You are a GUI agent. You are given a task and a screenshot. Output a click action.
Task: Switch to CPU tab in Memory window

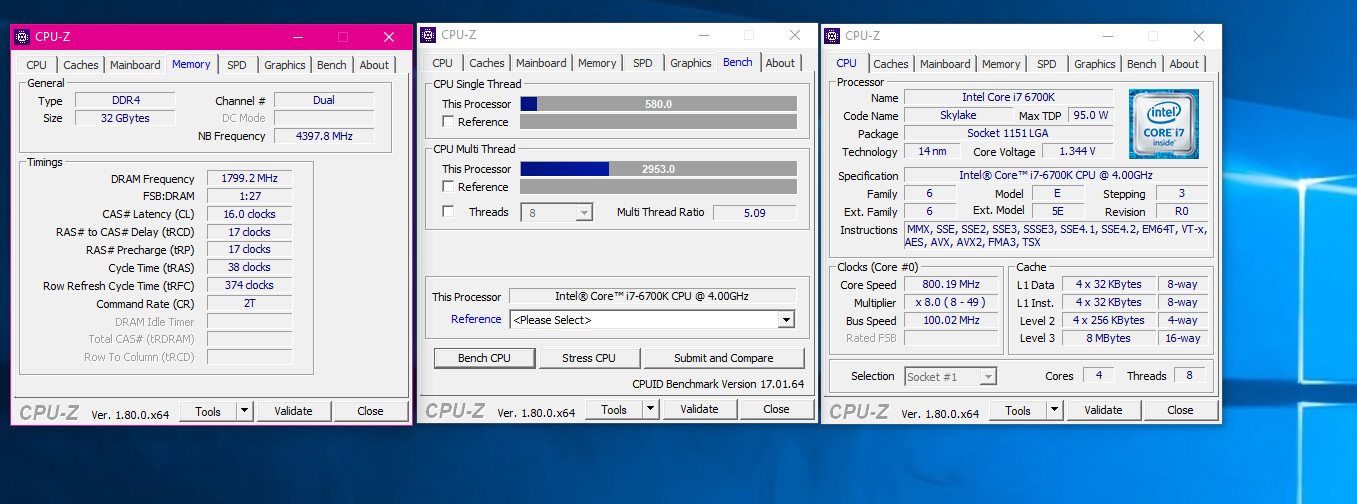37,65
